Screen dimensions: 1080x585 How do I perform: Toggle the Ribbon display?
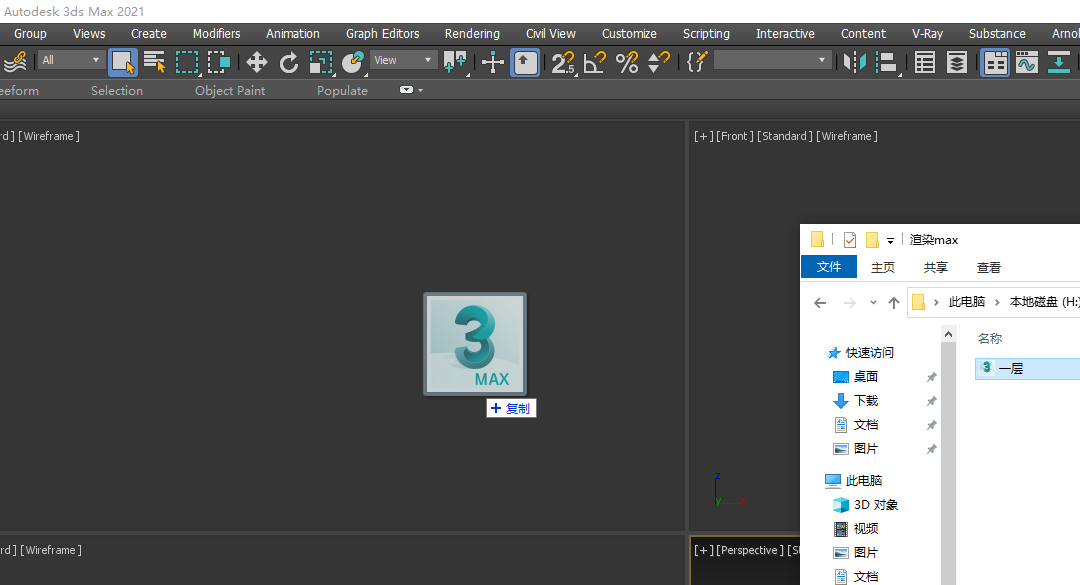(x=995, y=62)
